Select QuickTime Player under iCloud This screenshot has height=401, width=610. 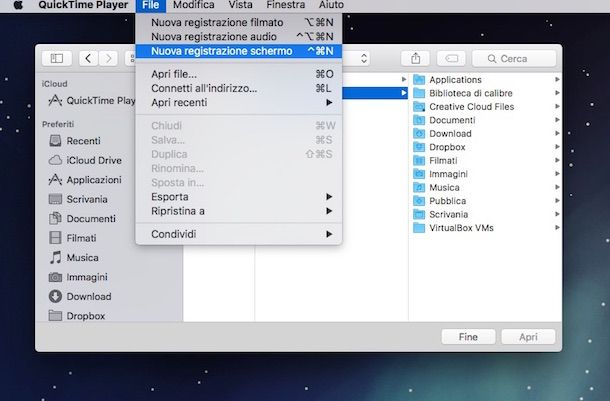pos(91,101)
